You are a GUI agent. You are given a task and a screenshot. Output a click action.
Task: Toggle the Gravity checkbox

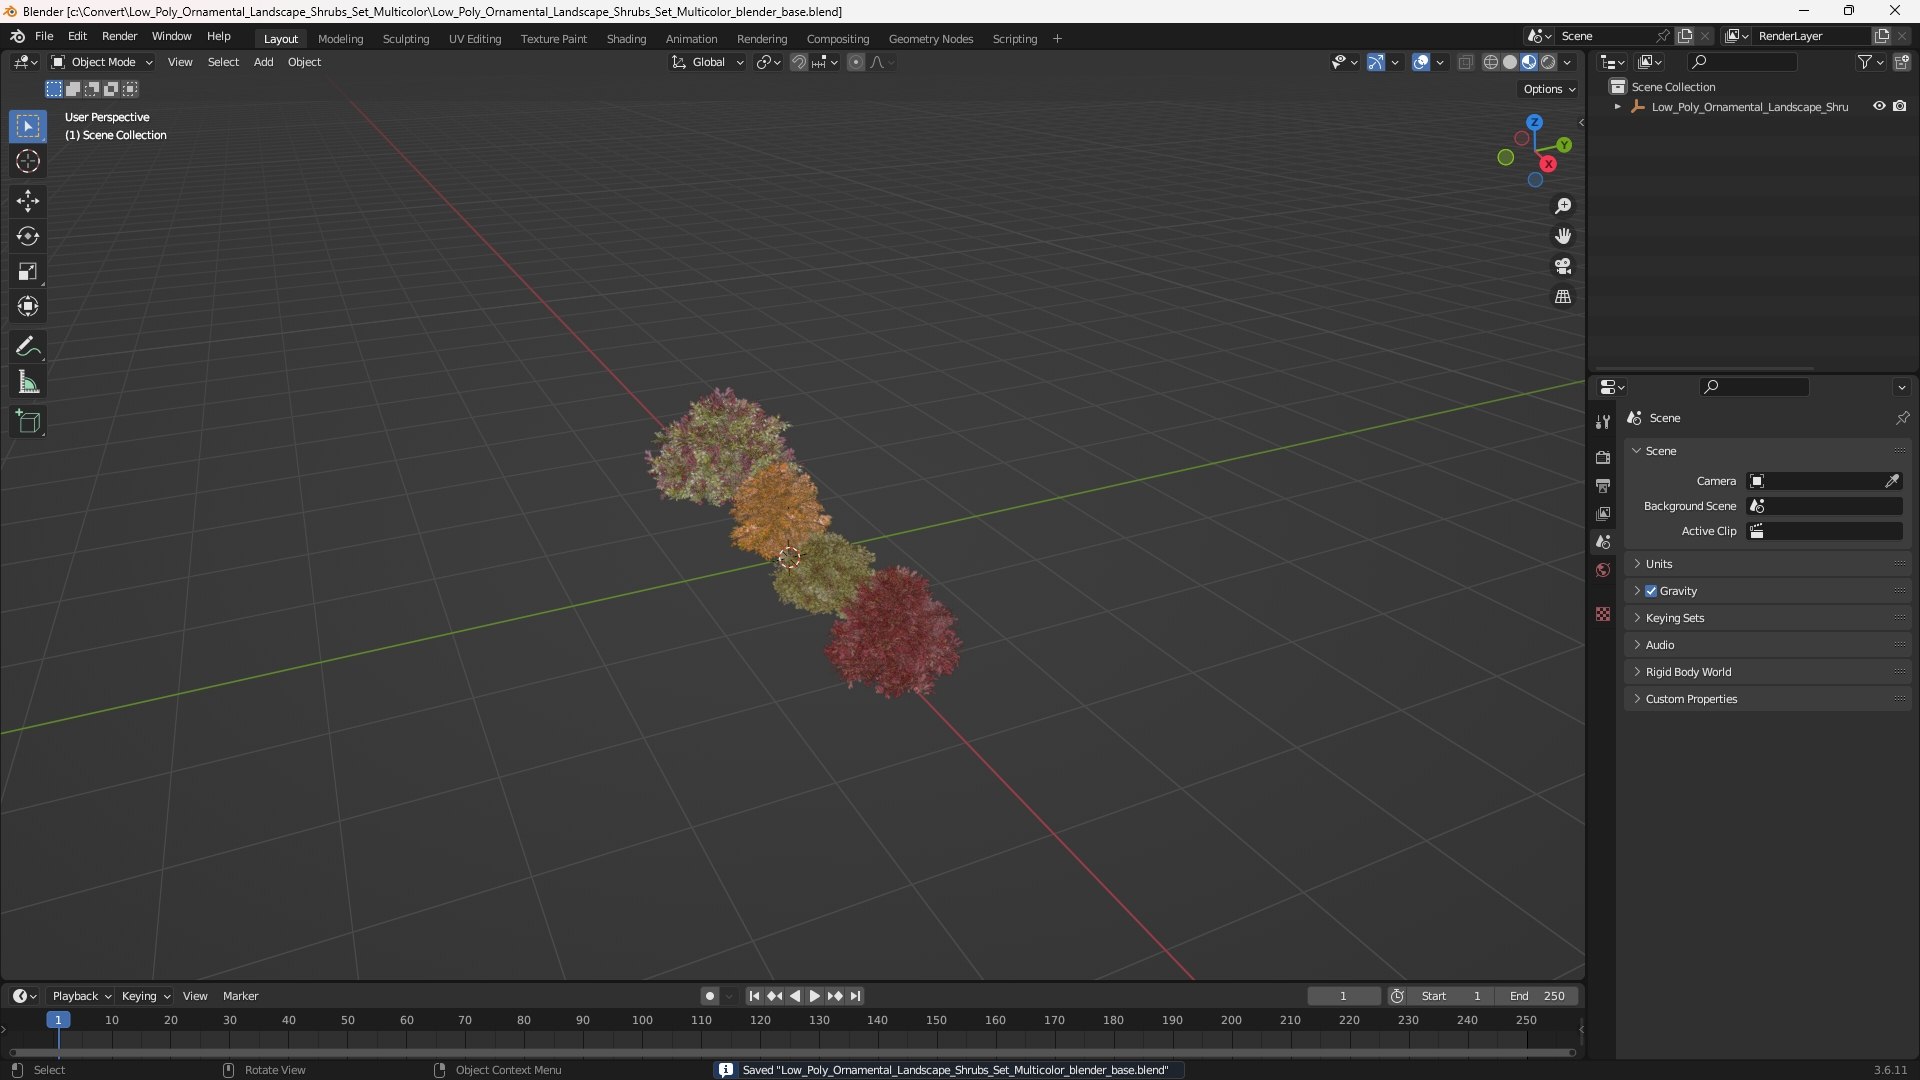click(x=1651, y=591)
